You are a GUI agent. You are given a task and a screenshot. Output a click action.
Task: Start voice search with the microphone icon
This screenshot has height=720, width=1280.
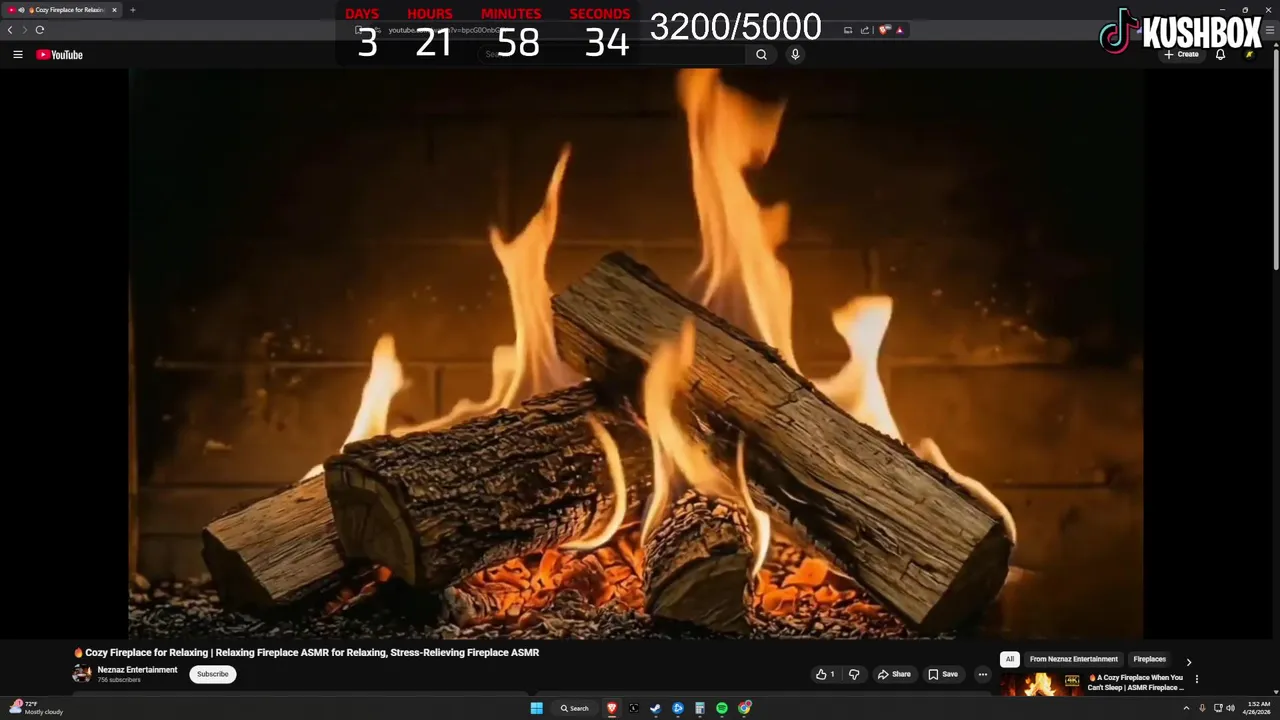[x=795, y=55]
